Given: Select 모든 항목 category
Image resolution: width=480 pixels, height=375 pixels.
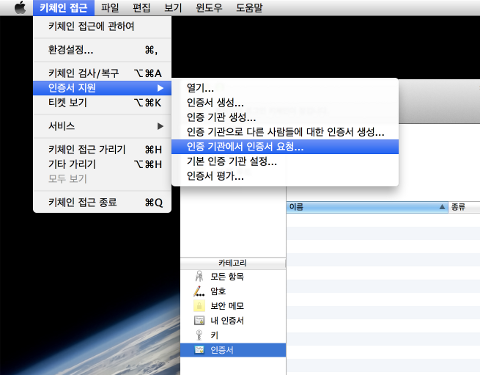Looking at the screenshot, I should pos(233,277).
